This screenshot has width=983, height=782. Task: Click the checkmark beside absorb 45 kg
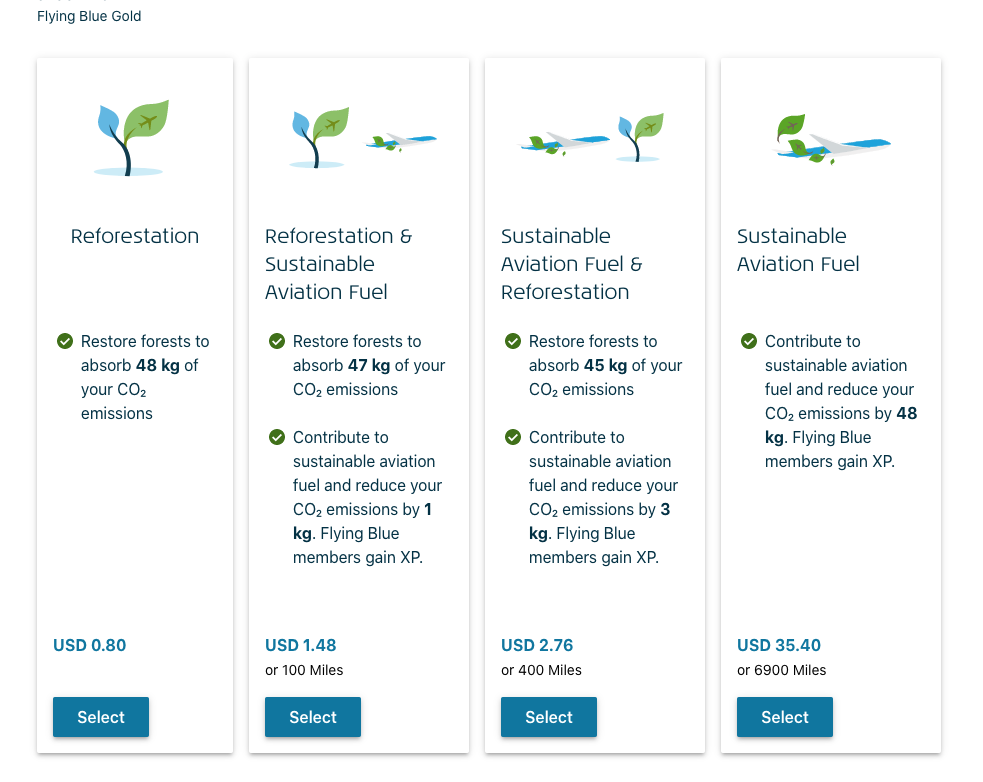point(513,342)
